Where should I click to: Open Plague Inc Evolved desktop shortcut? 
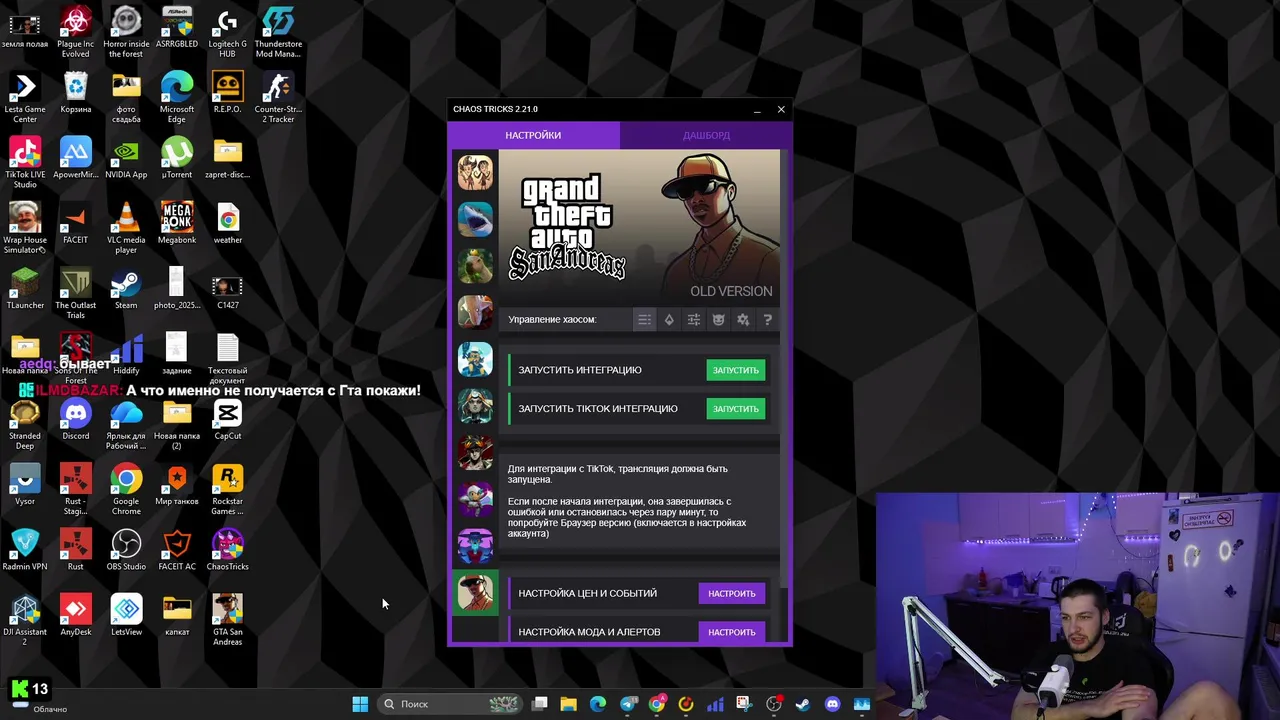tap(75, 32)
